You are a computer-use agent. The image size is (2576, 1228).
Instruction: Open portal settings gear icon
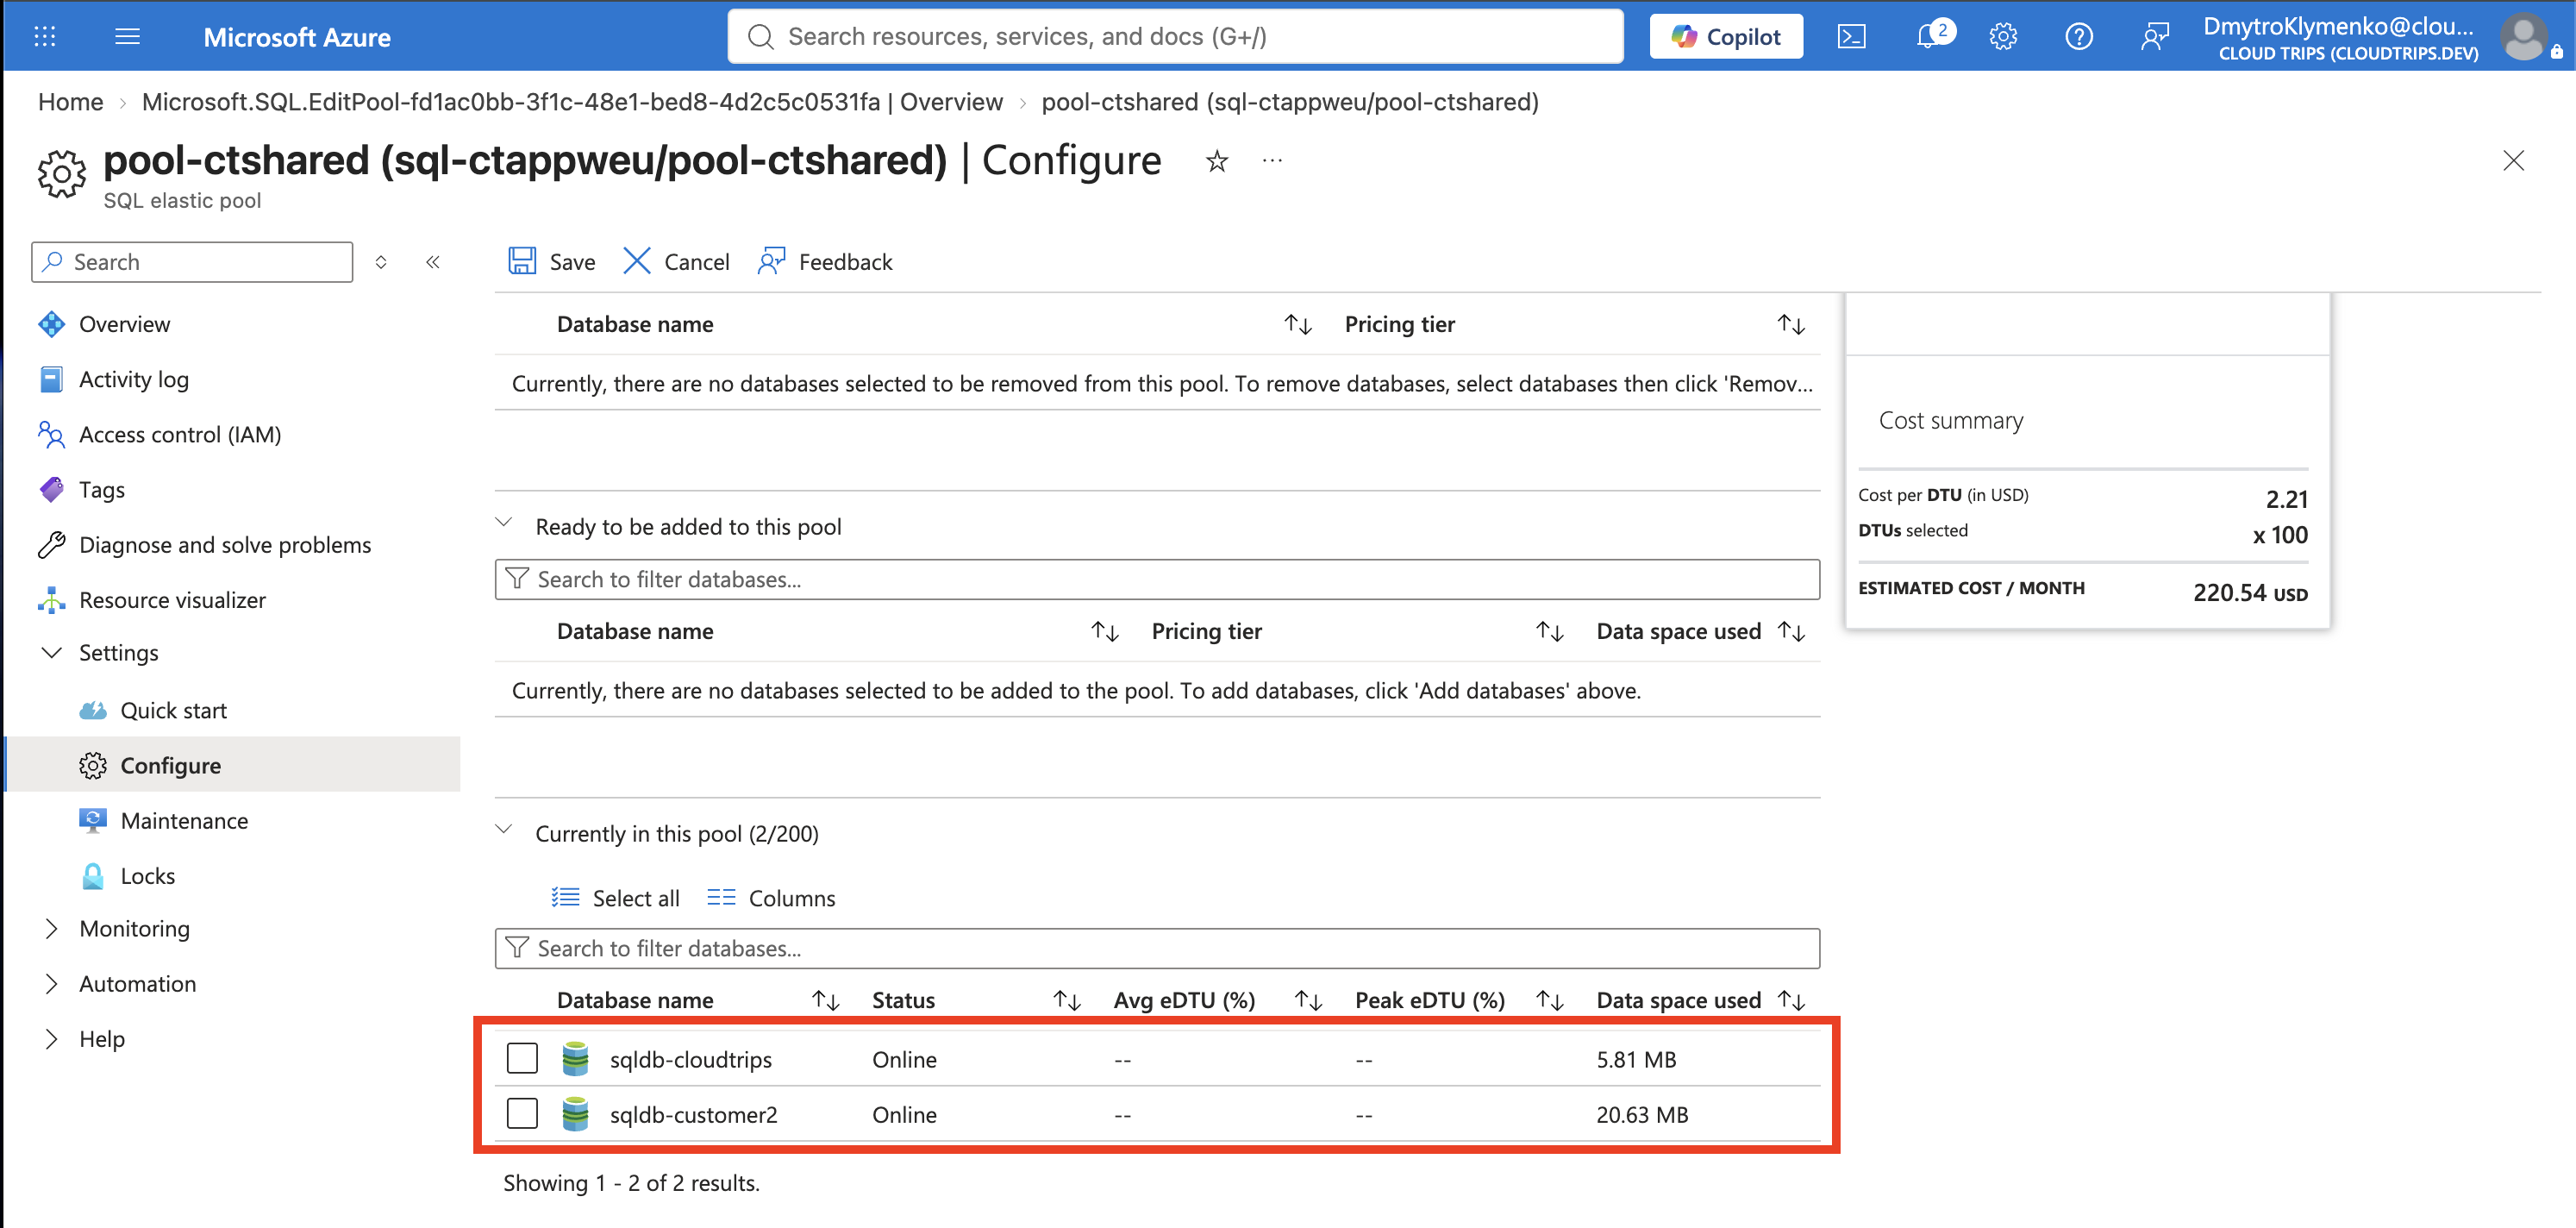point(2003,37)
